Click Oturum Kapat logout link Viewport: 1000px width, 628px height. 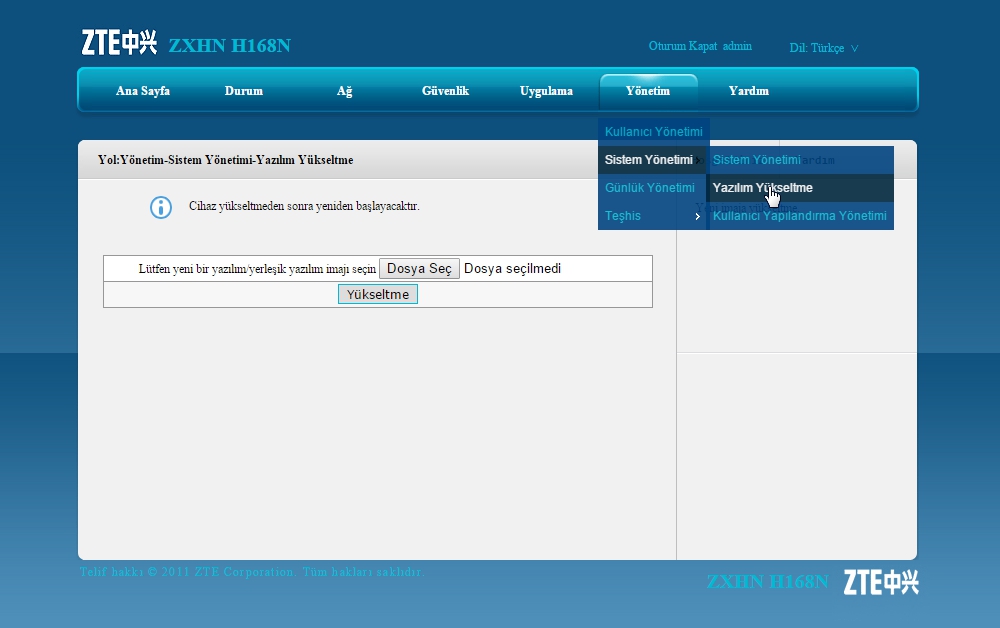[682, 46]
